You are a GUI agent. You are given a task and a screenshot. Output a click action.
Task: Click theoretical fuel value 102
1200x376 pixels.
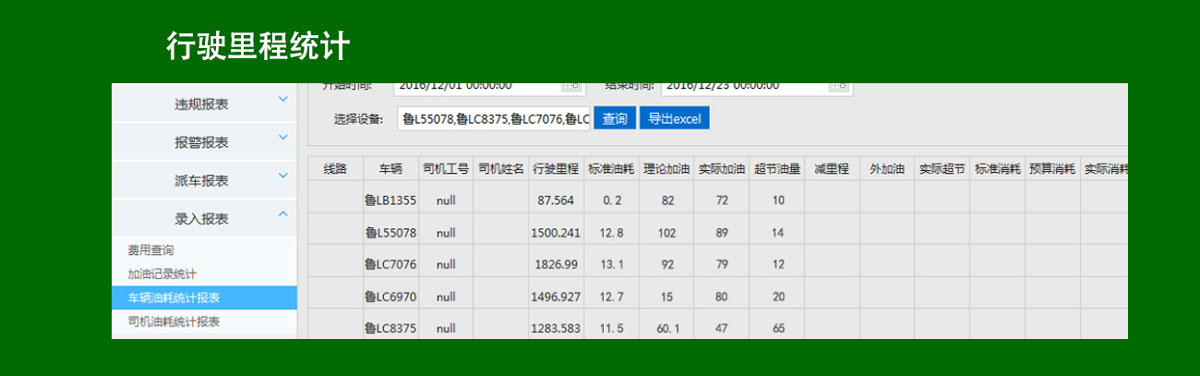tap(667, 233)
